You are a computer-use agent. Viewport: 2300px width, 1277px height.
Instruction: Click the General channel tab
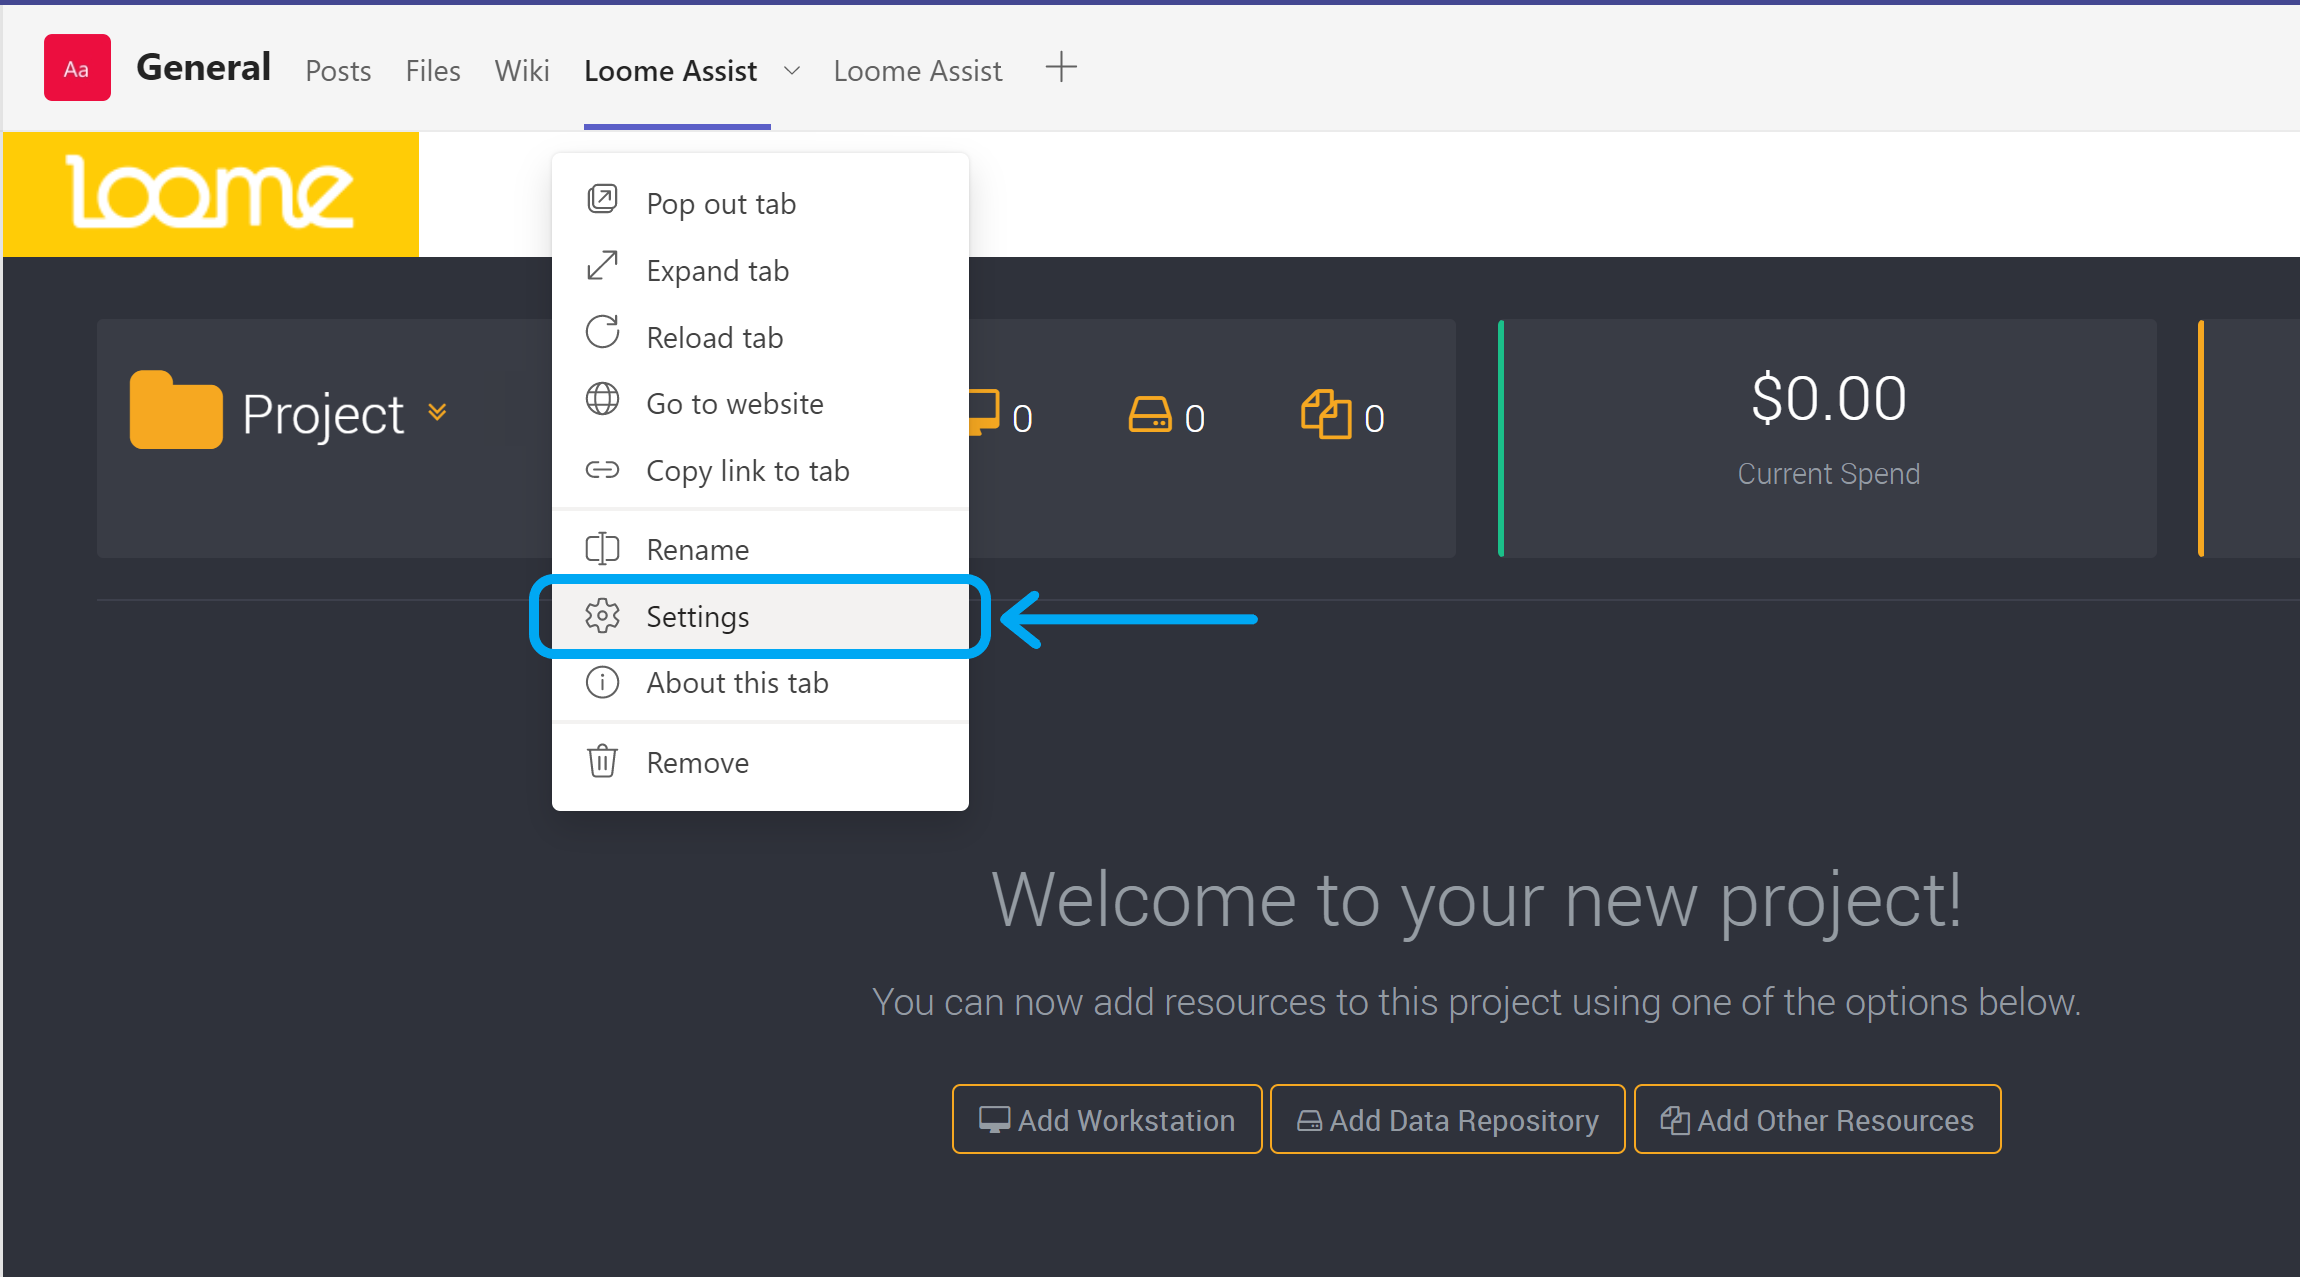[201, 69]
